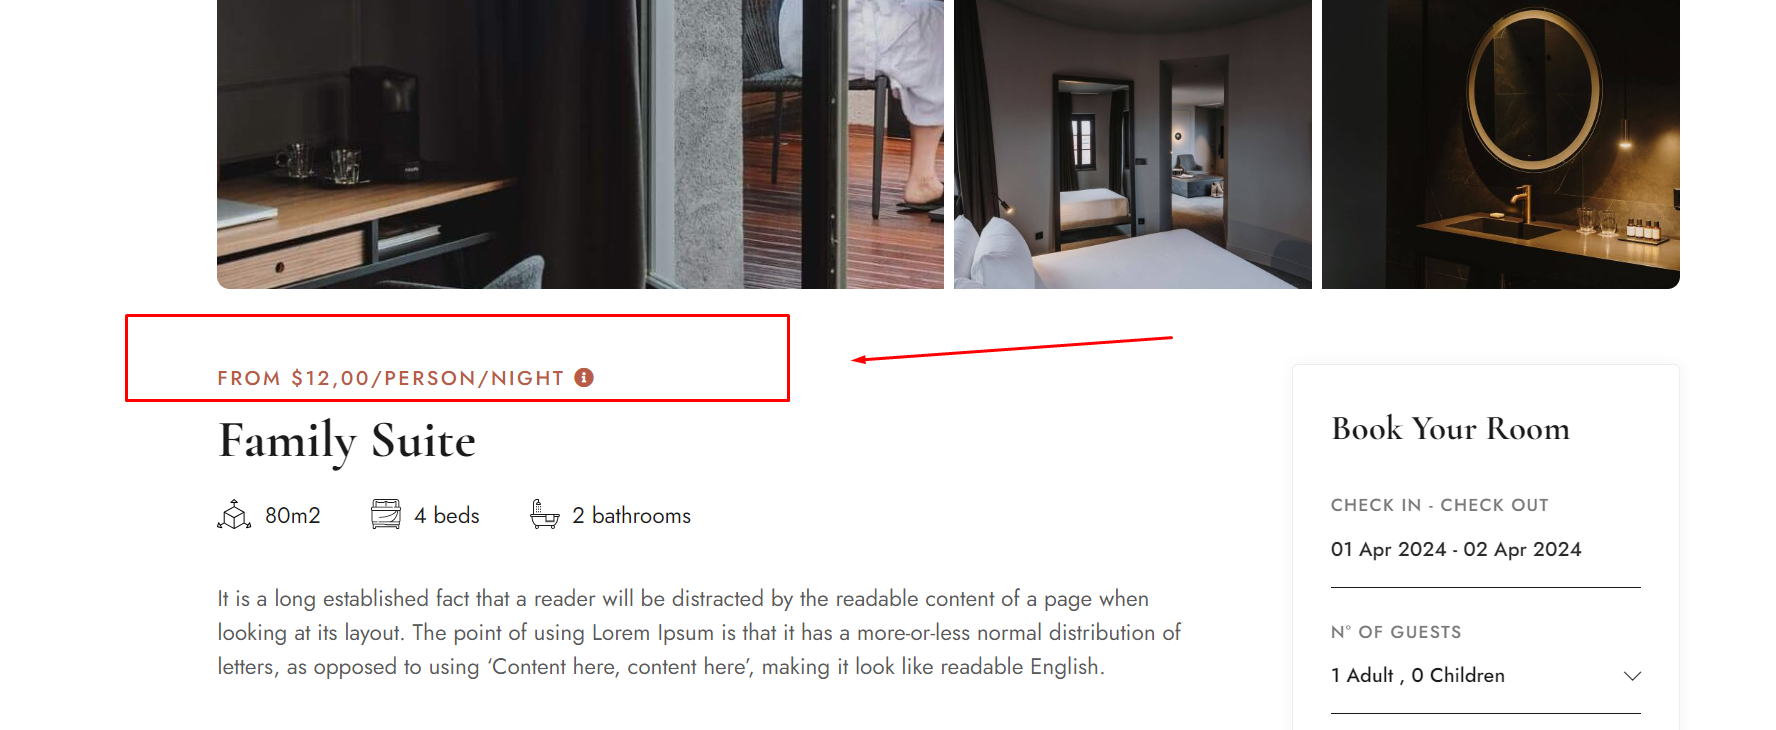Click the 2 bathrooms label
1776x730 pixels.
click(631, 515)
